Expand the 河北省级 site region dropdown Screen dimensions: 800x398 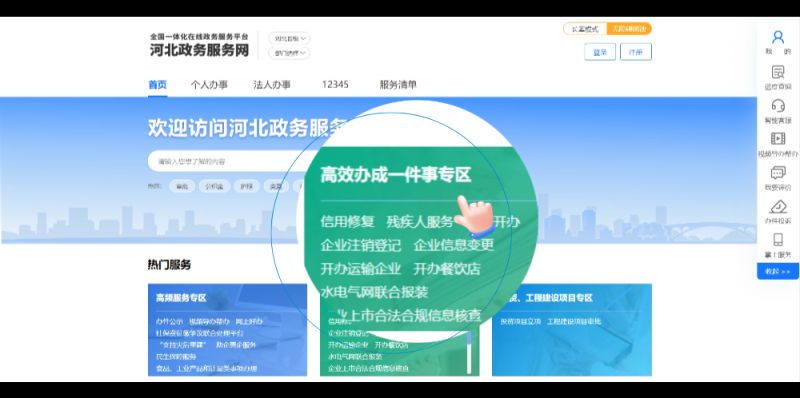click(x=289, y=38)
